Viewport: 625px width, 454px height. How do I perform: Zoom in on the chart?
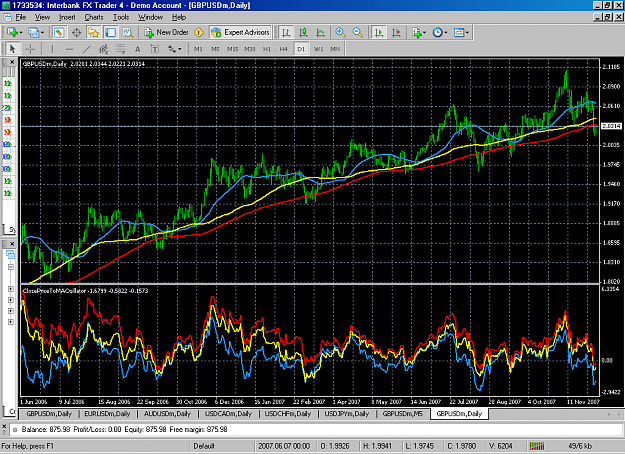340,33
